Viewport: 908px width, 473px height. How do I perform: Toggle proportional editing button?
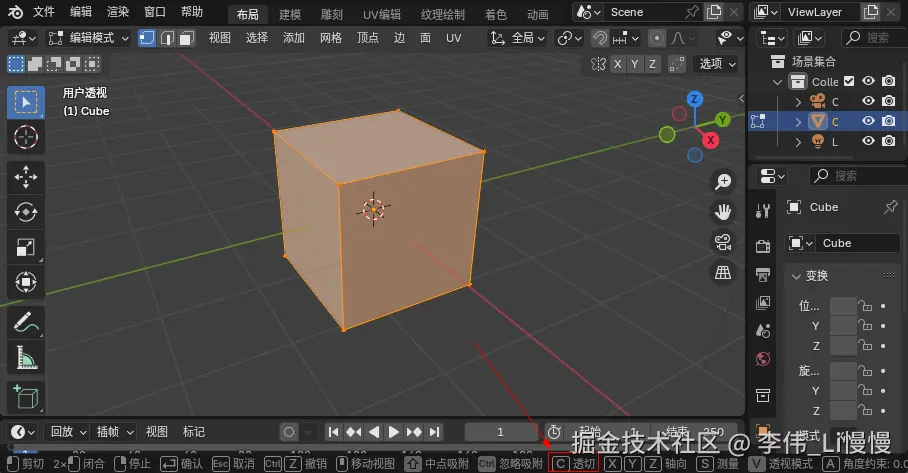[657, 38]
